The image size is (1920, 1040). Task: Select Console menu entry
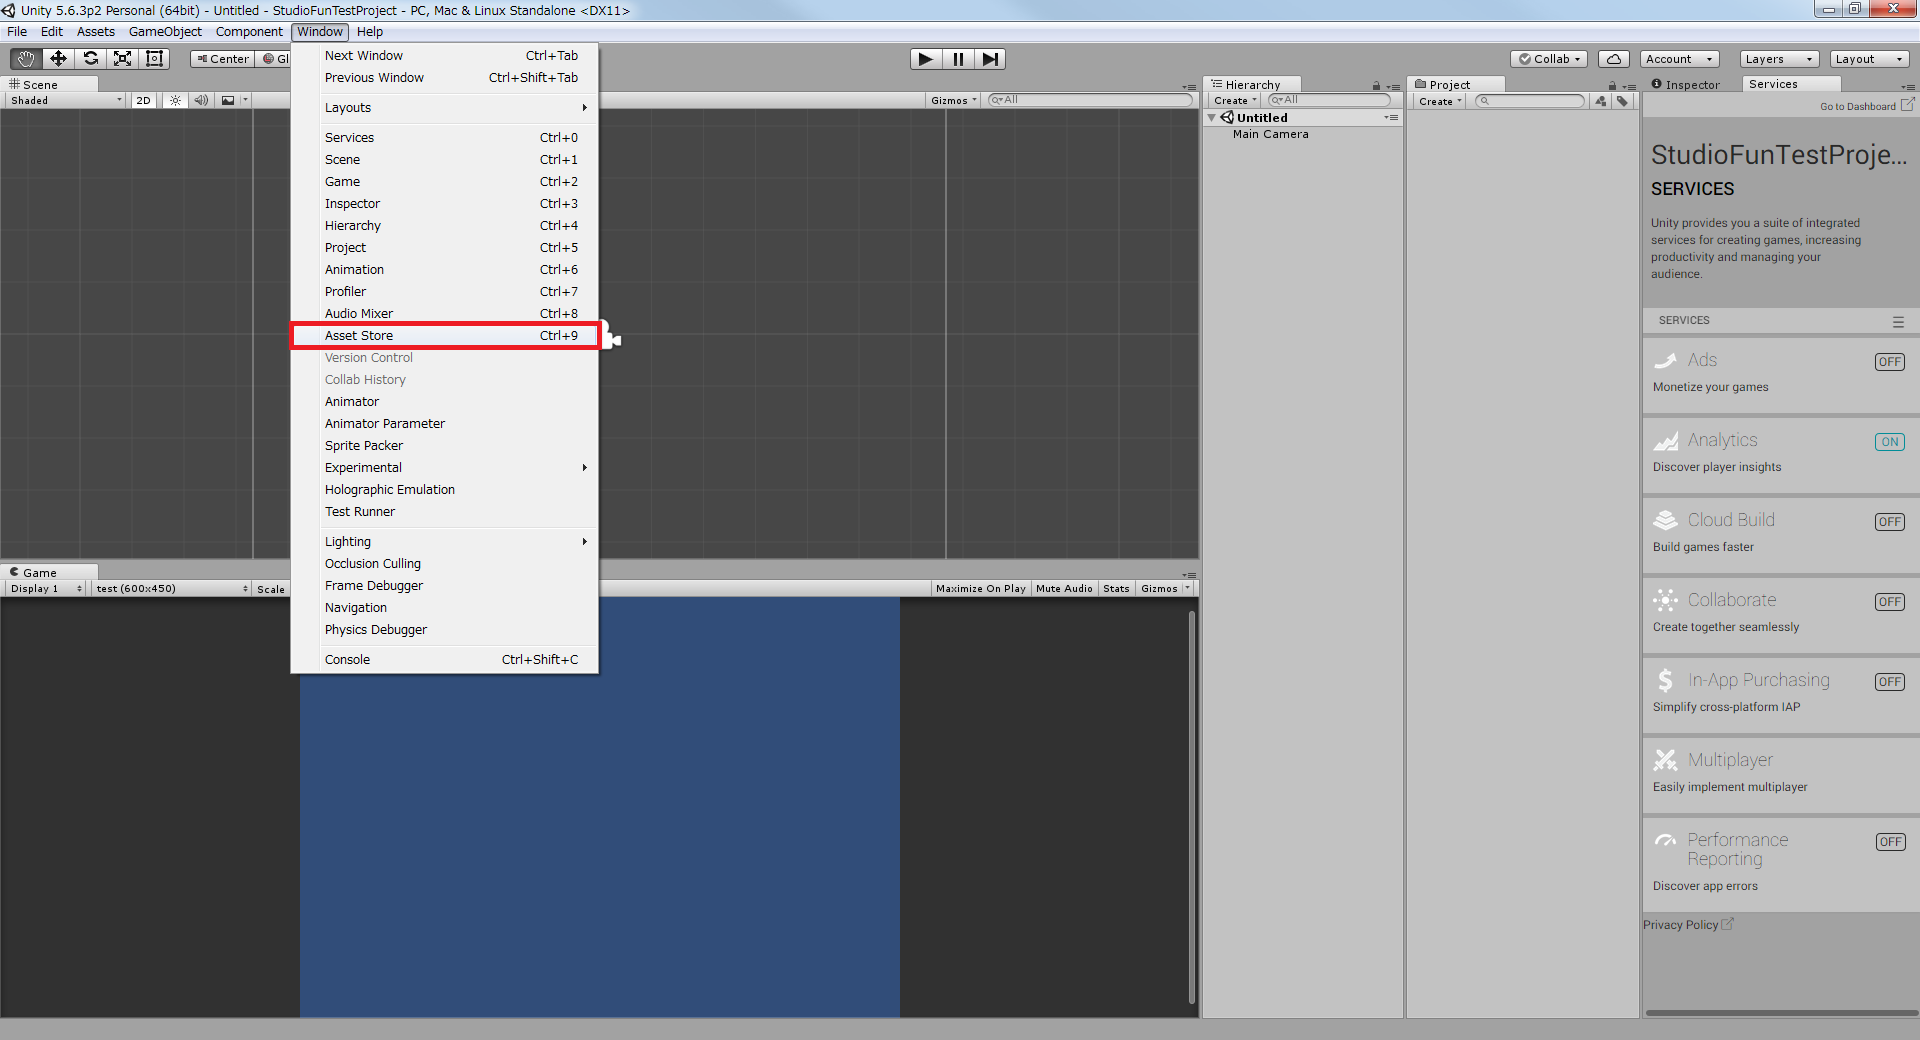click(x=445, y=660)
